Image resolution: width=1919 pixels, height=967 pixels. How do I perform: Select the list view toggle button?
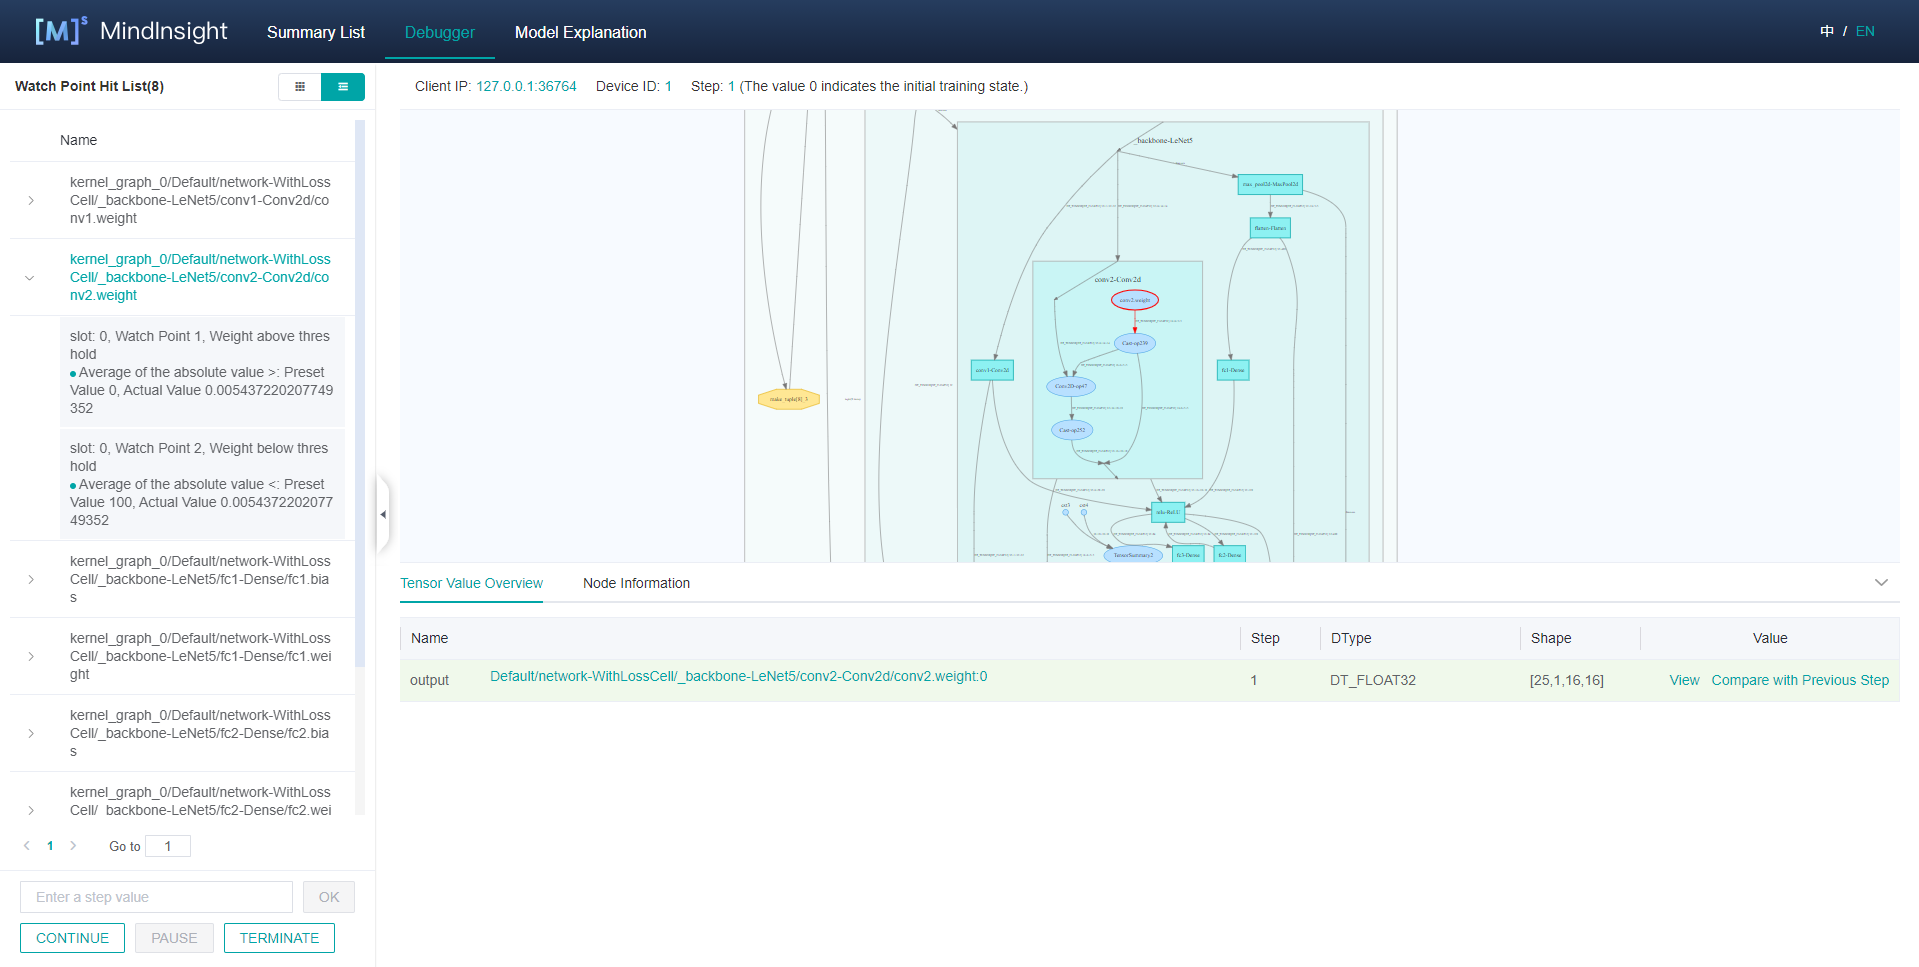pos(343,87)
